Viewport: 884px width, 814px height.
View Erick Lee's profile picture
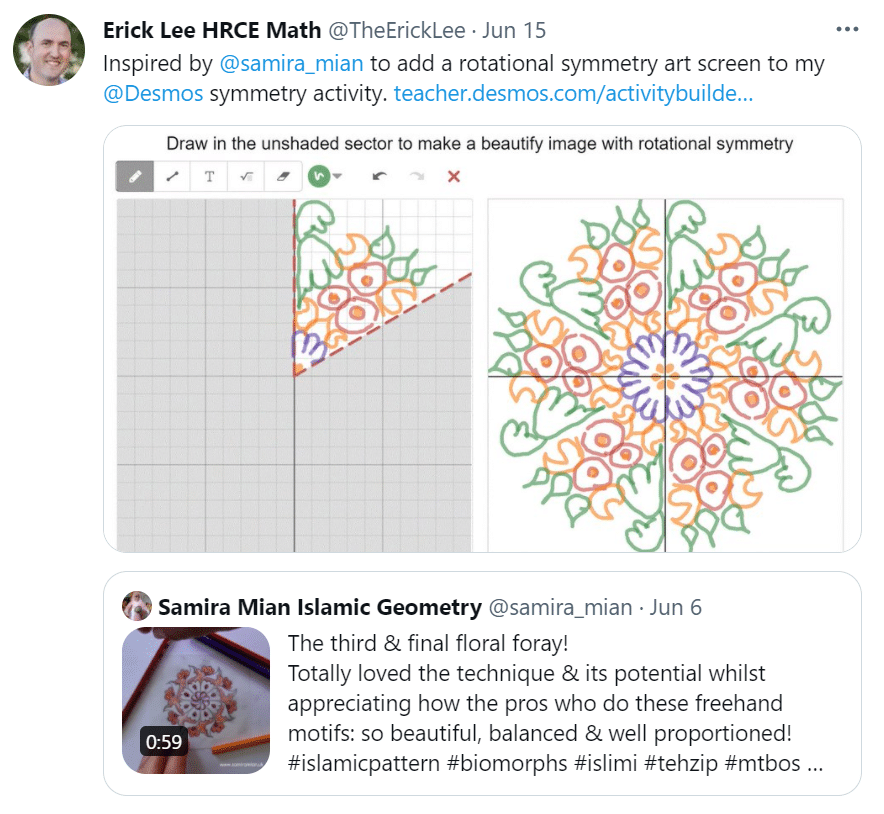(49, 50)
